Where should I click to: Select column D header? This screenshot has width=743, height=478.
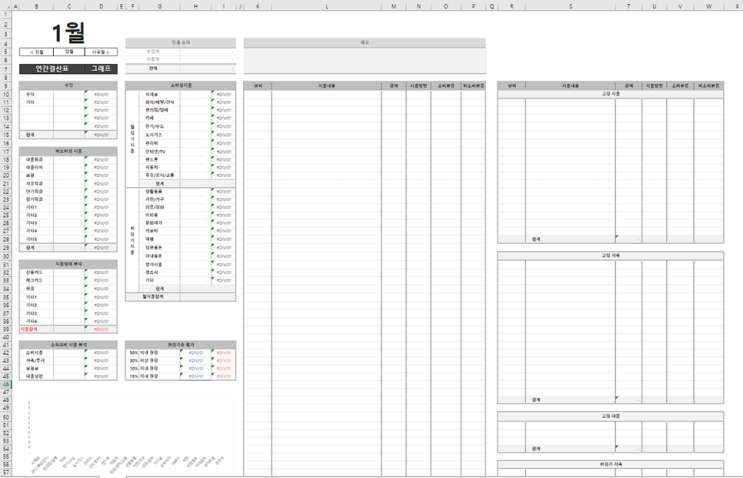click(101, 6)
